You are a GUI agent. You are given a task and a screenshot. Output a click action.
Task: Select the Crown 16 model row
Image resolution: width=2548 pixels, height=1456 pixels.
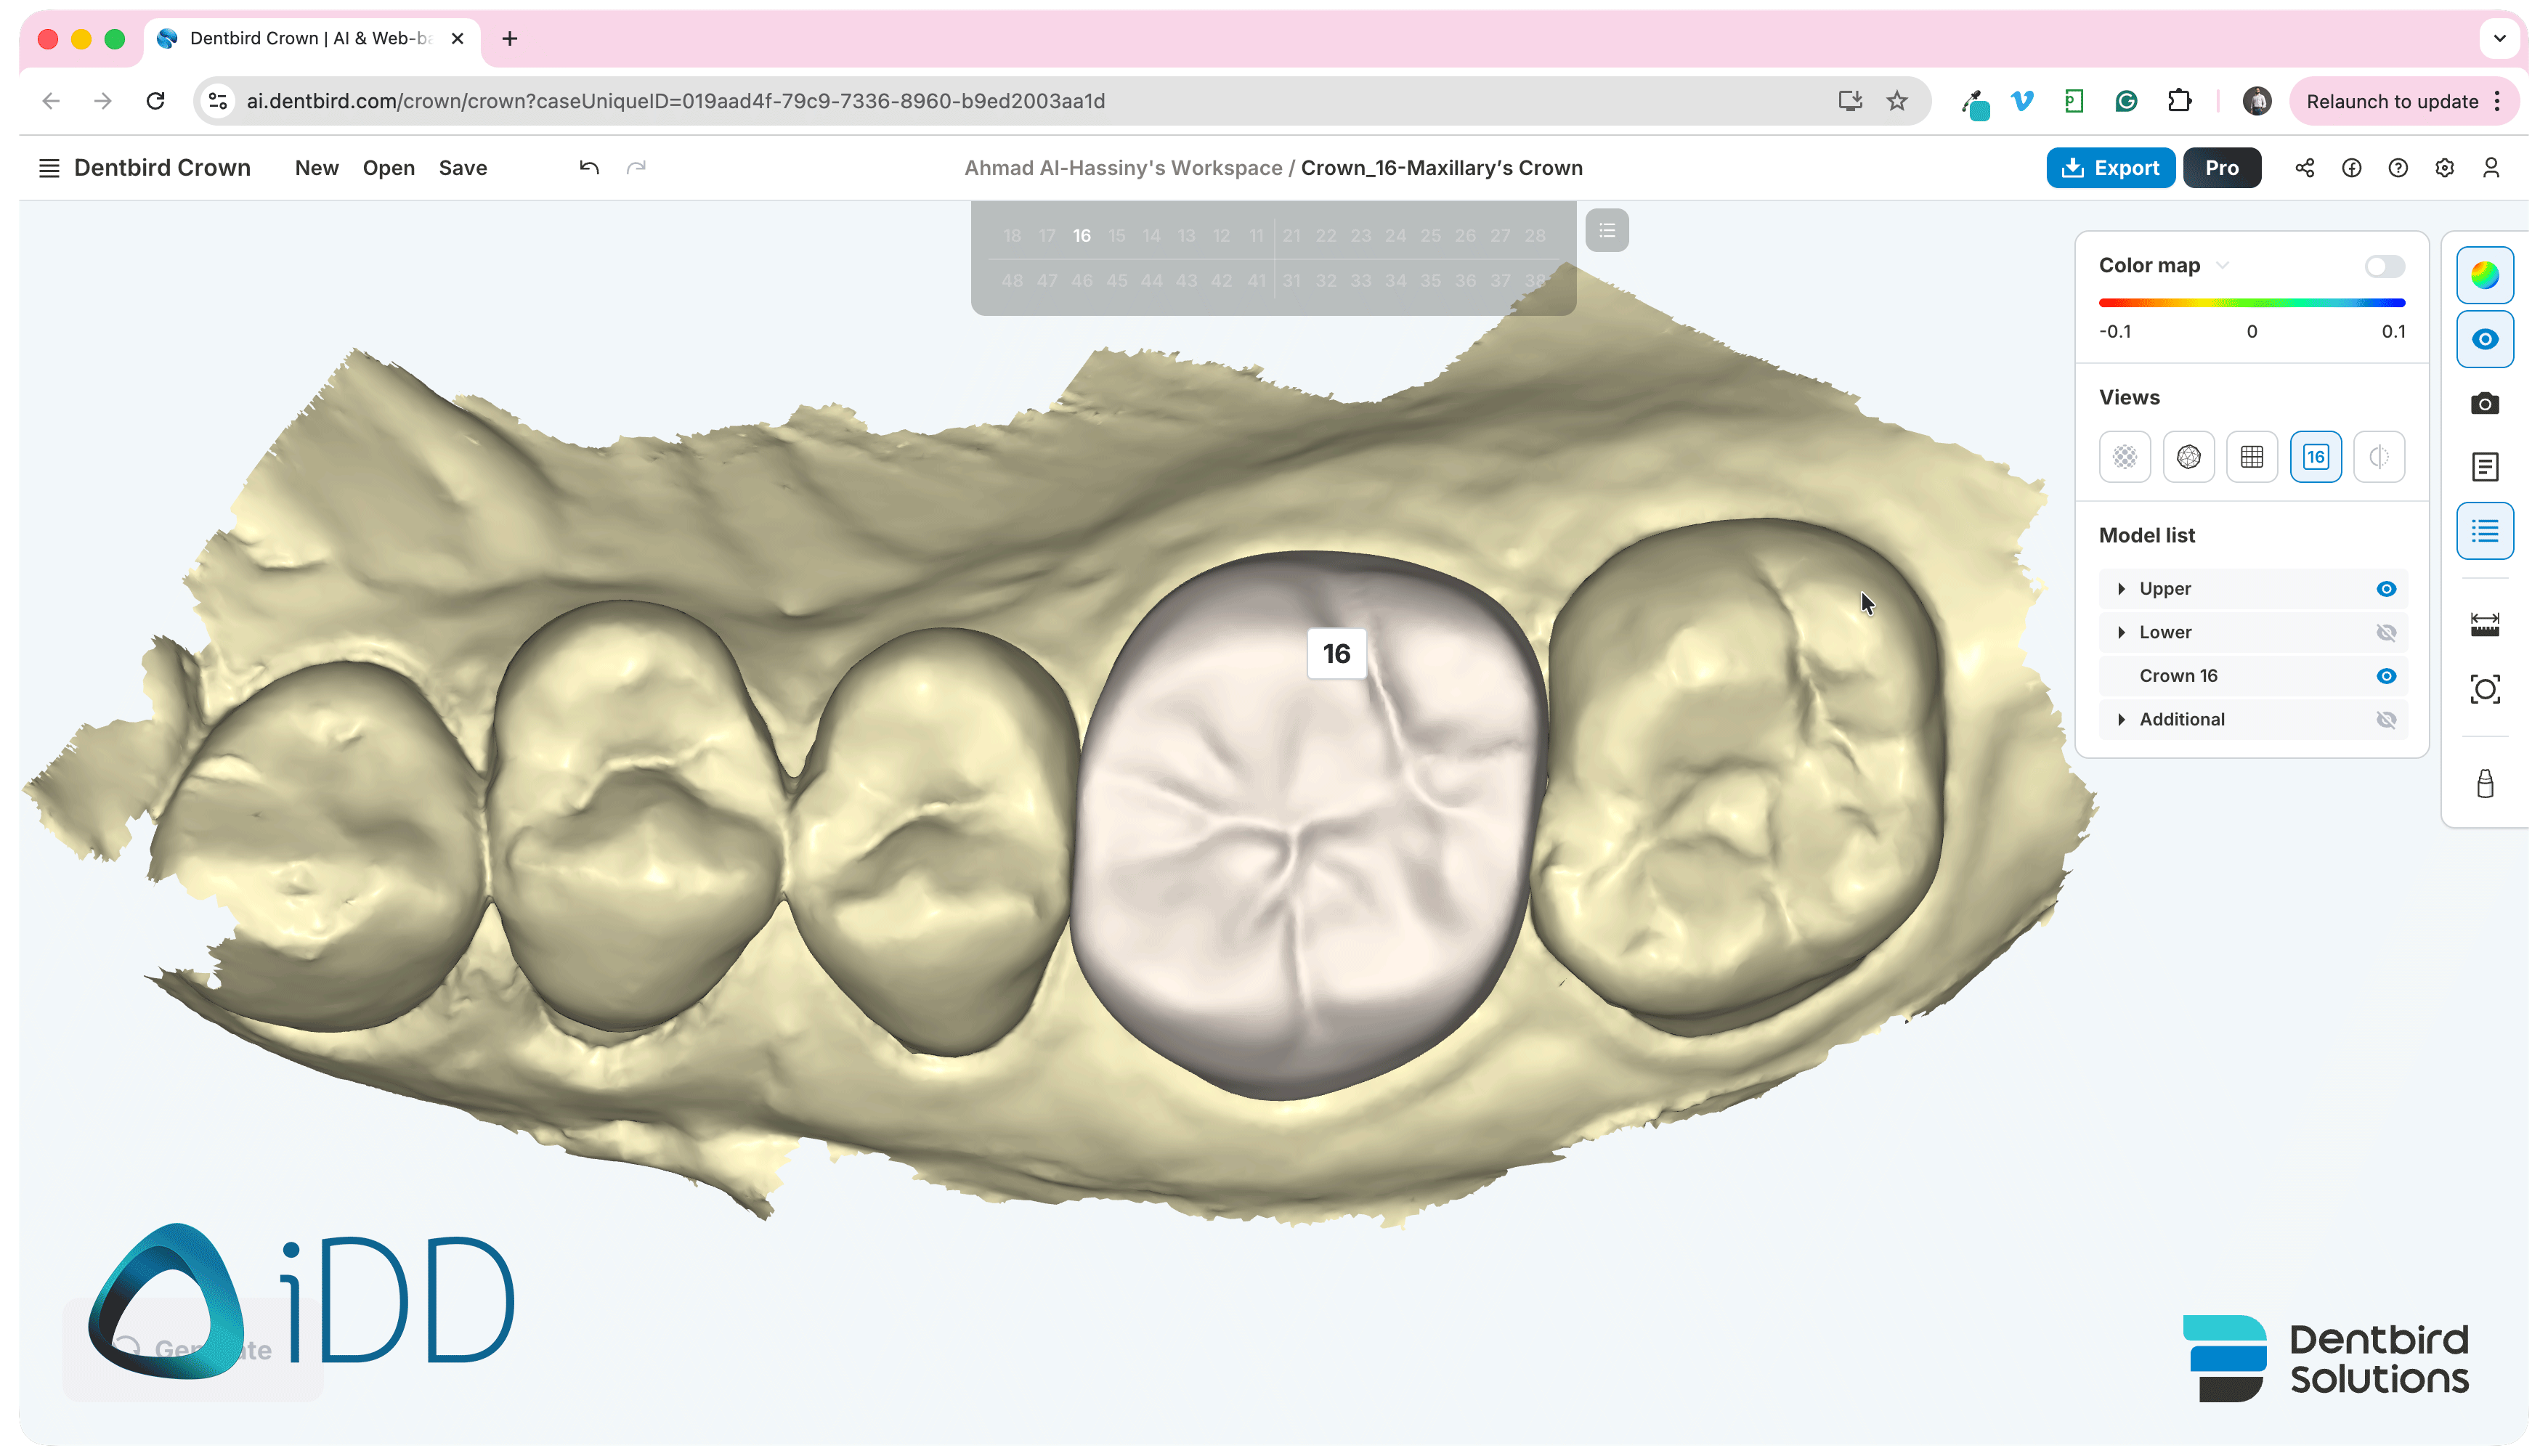(2252, 676)
